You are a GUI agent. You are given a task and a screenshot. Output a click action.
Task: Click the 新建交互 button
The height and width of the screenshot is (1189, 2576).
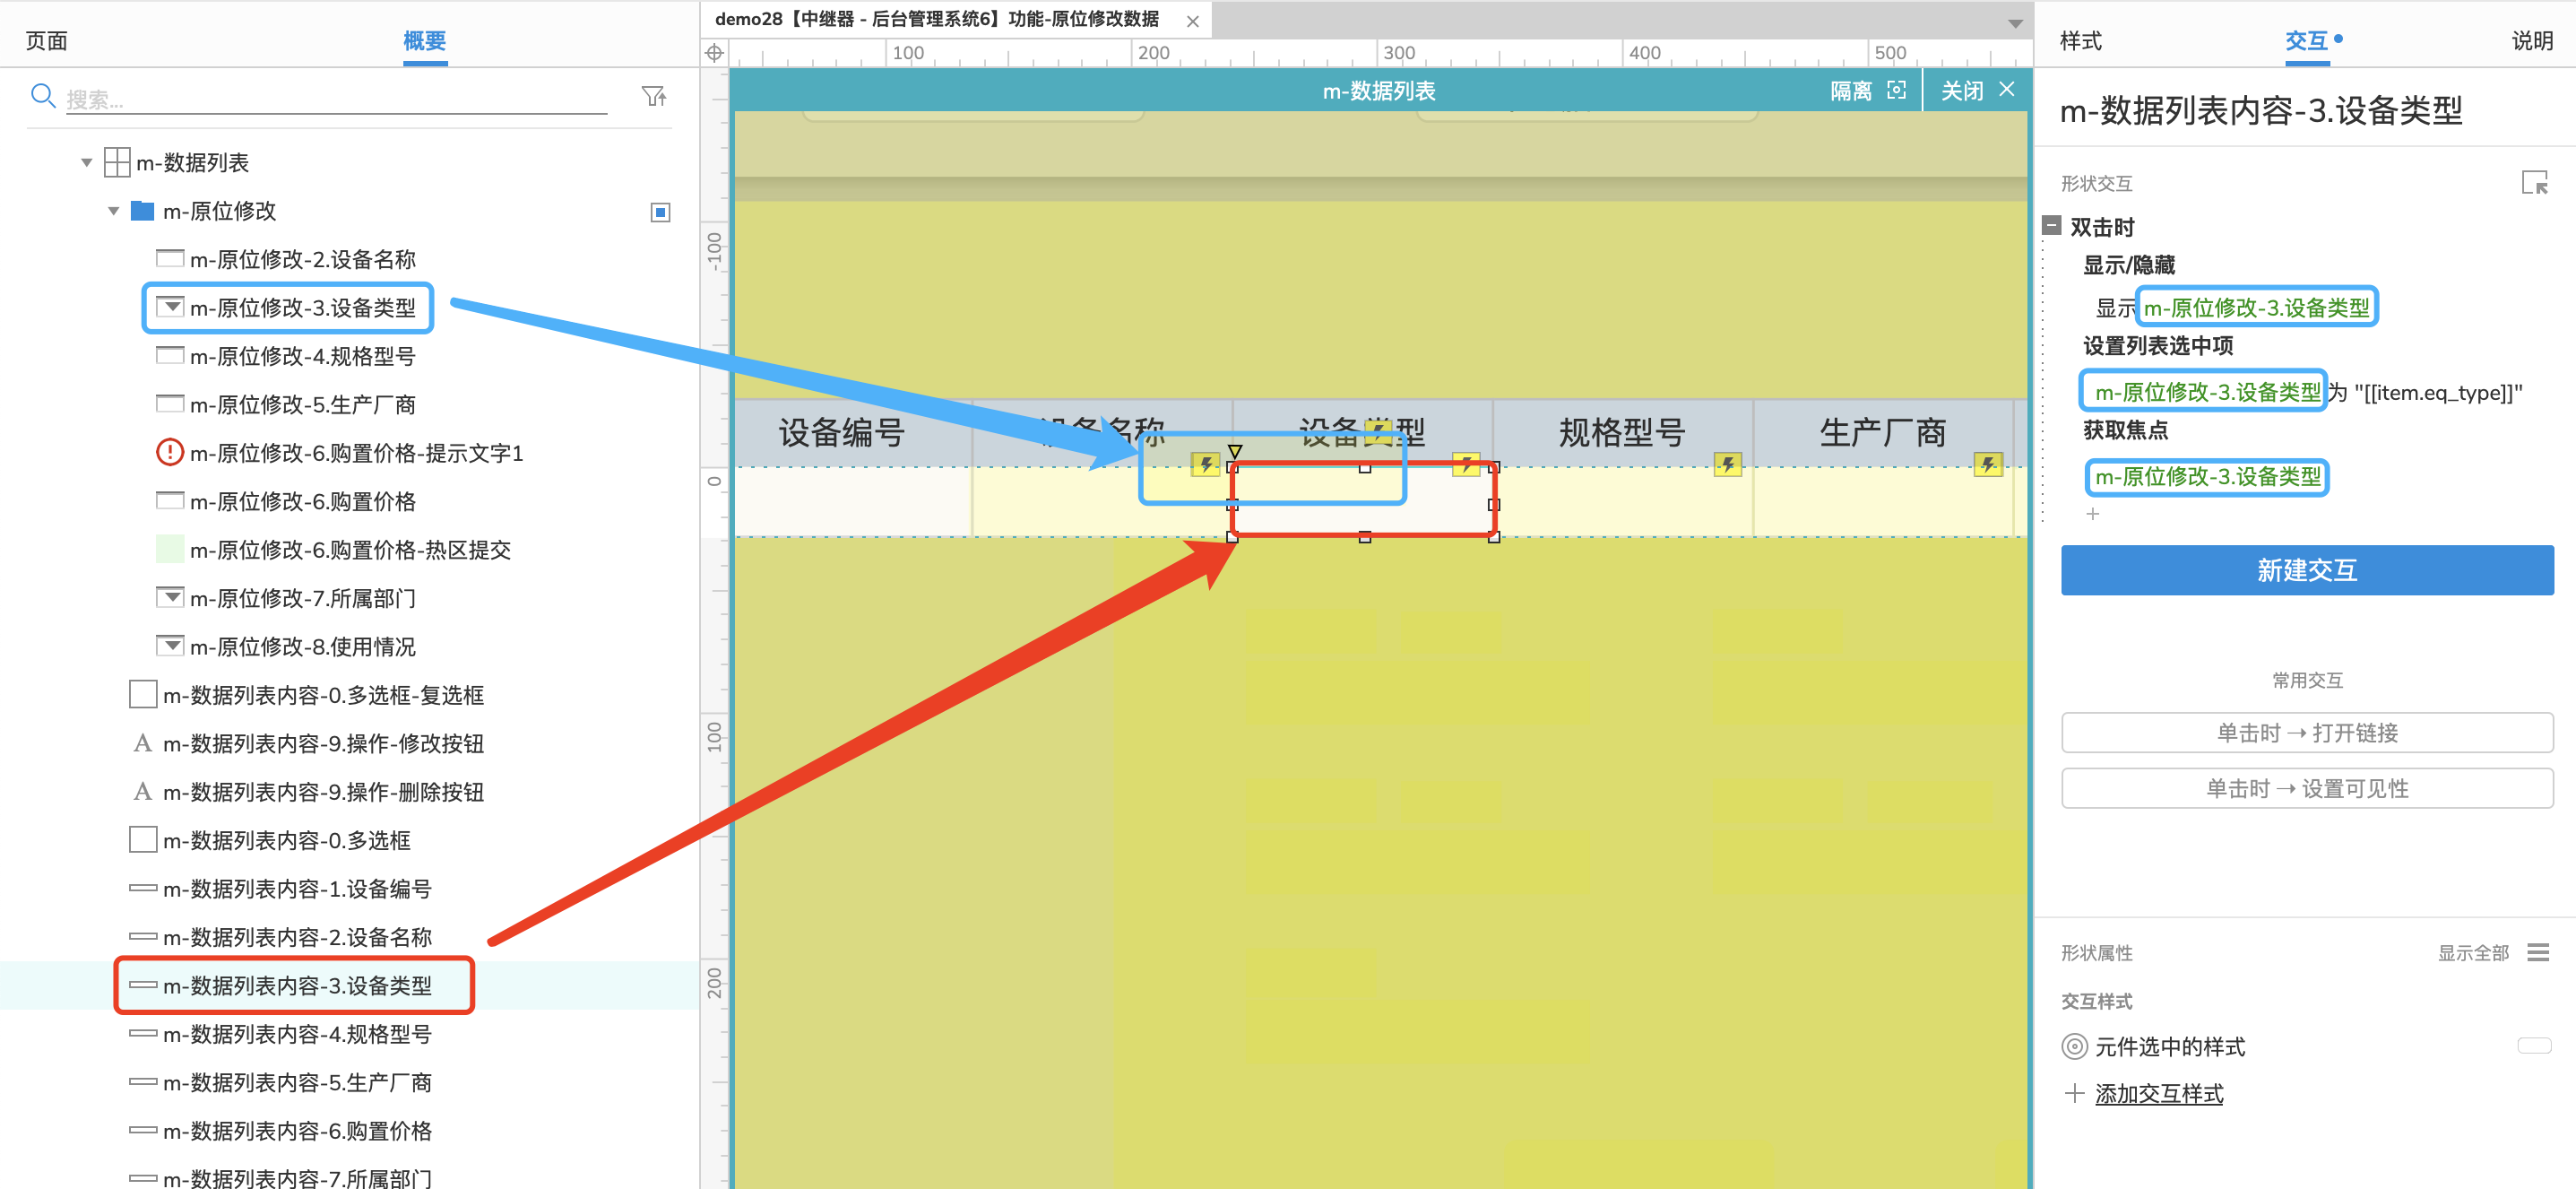pos(2307,570)
